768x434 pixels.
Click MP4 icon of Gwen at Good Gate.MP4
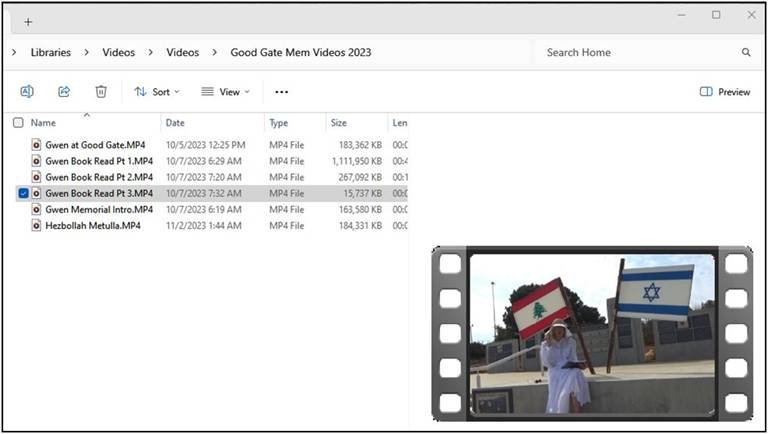pos(36,145)
